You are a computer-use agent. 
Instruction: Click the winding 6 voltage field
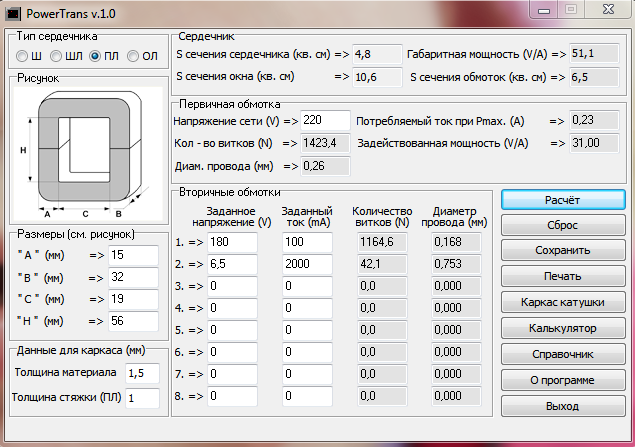[232, 352]
